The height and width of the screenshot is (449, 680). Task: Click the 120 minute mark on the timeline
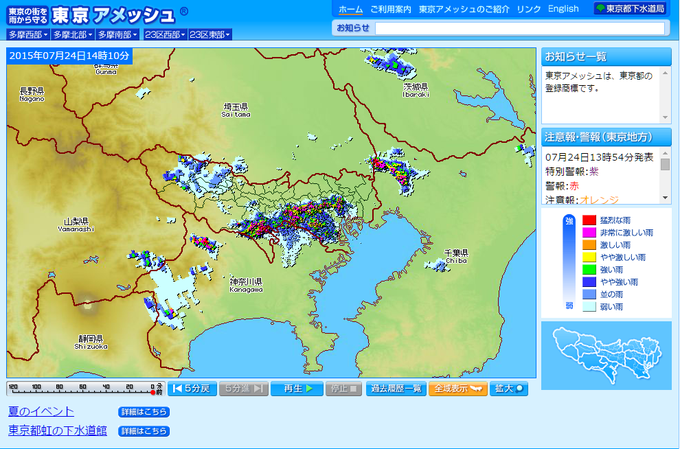click(13, 387)
